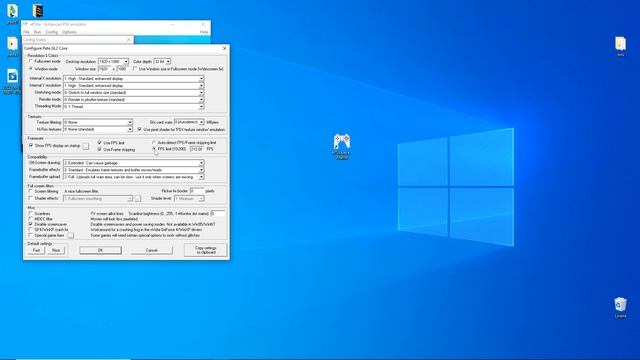Click the small button beside Shader effects dropdown
Image resolution: width=640 pixels, height=360 pixels.
click(x=138, y=198)
